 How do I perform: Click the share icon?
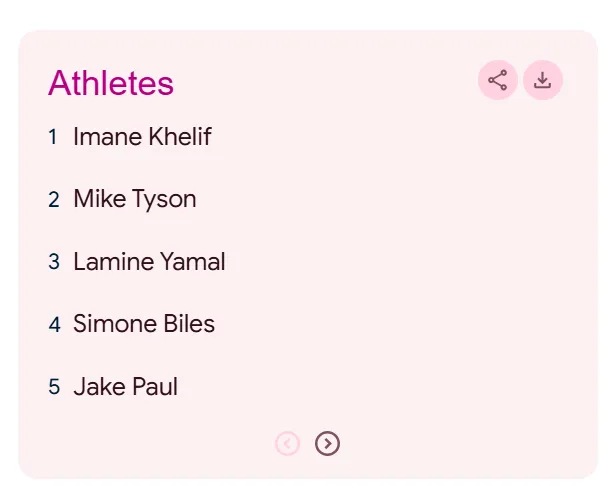[x=497, y=81]
